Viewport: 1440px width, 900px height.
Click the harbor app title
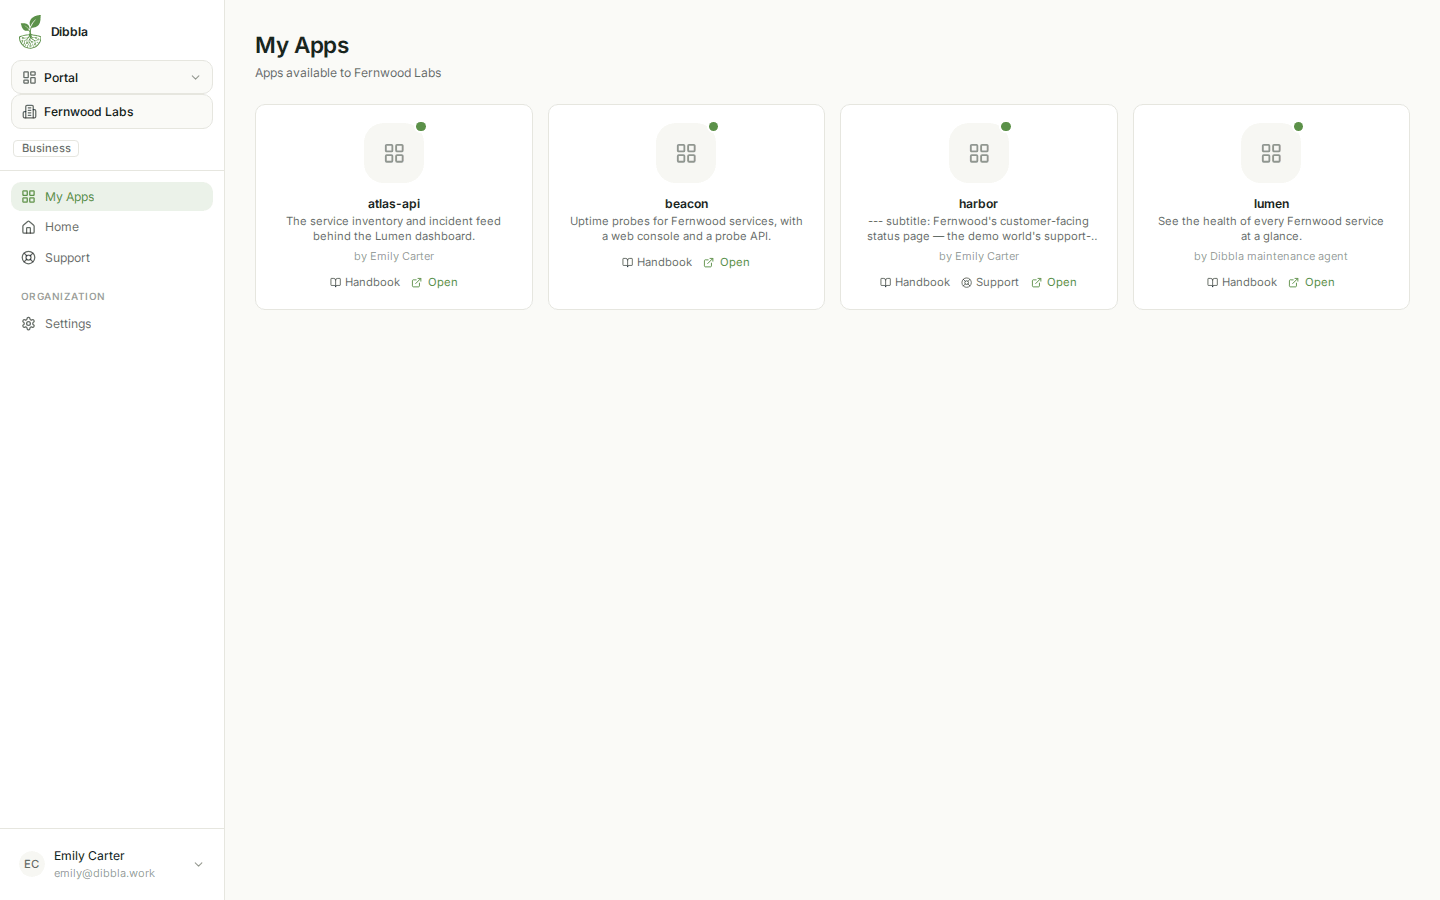click(979, 204)
